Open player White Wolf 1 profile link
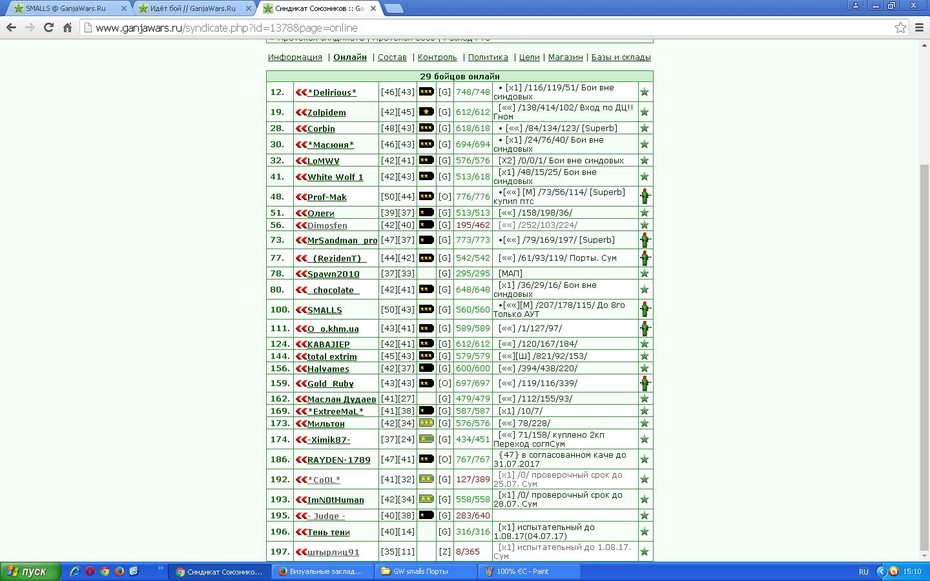Image resolution: width=930 pixels, height=581 pixels. 335,177
